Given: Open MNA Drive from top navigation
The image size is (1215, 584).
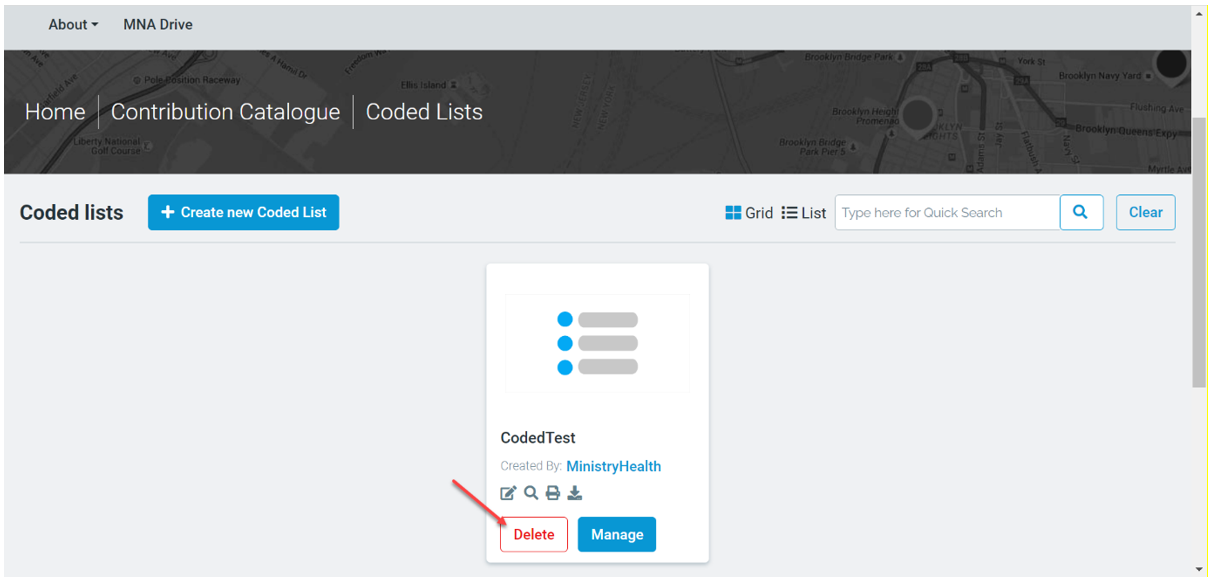Looking at the screenshot, I should [158, 24].
